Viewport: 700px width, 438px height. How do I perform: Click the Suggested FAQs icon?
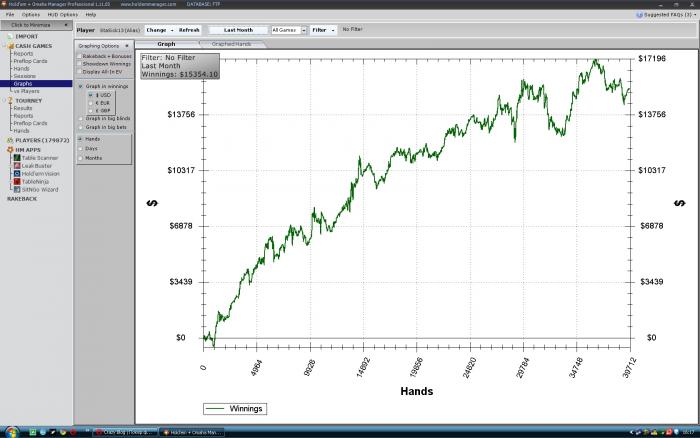[639, 15]
